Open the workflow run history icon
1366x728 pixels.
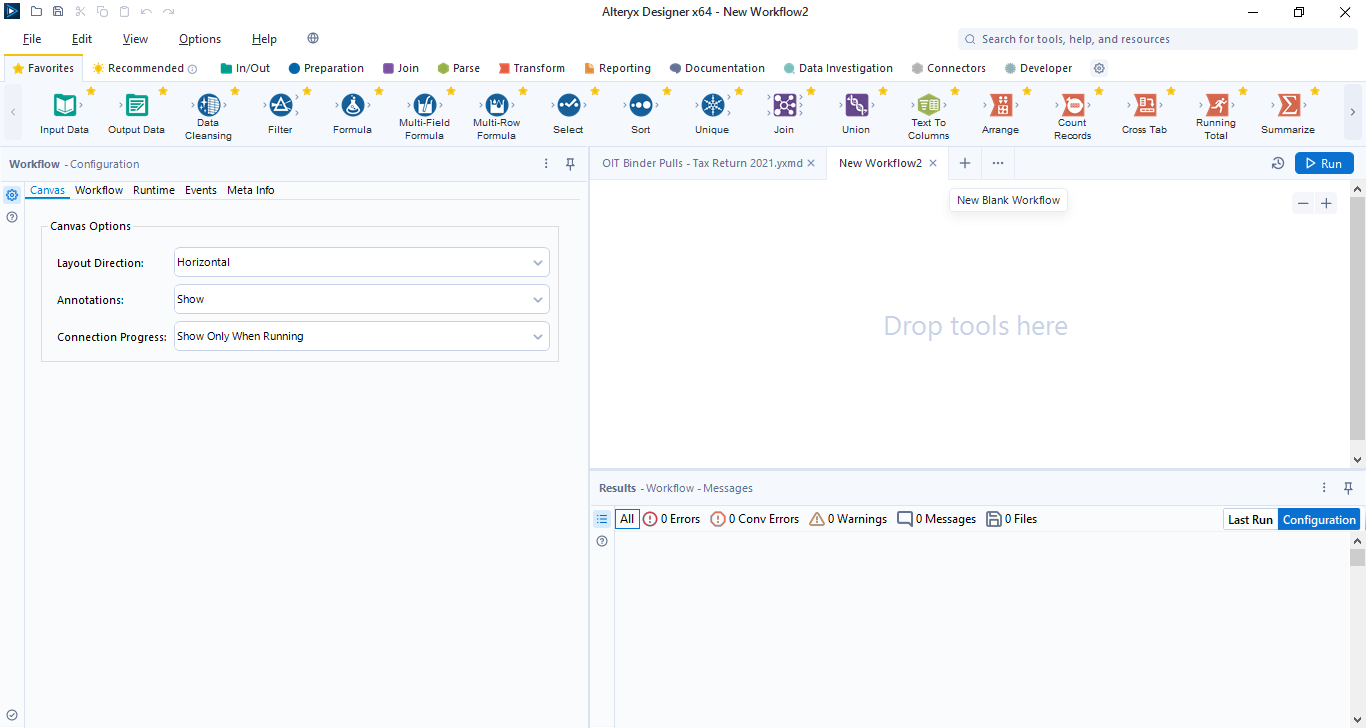click(x=1277, y=164)
